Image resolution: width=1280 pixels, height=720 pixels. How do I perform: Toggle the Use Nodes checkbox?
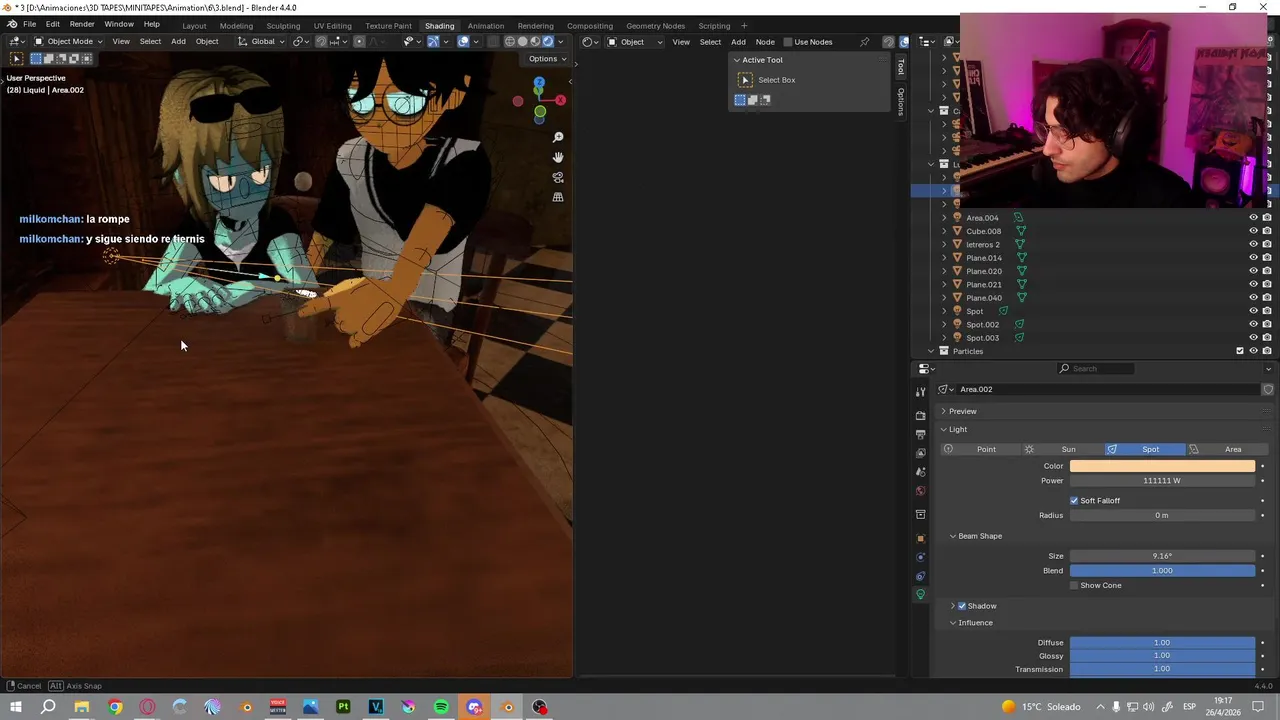coord(787,42)
